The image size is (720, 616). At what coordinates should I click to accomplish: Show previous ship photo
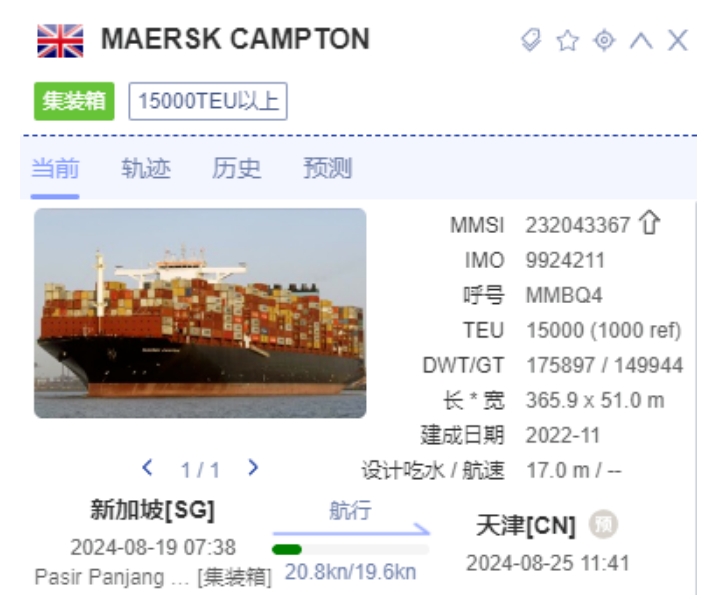click(x=147, y=468)
